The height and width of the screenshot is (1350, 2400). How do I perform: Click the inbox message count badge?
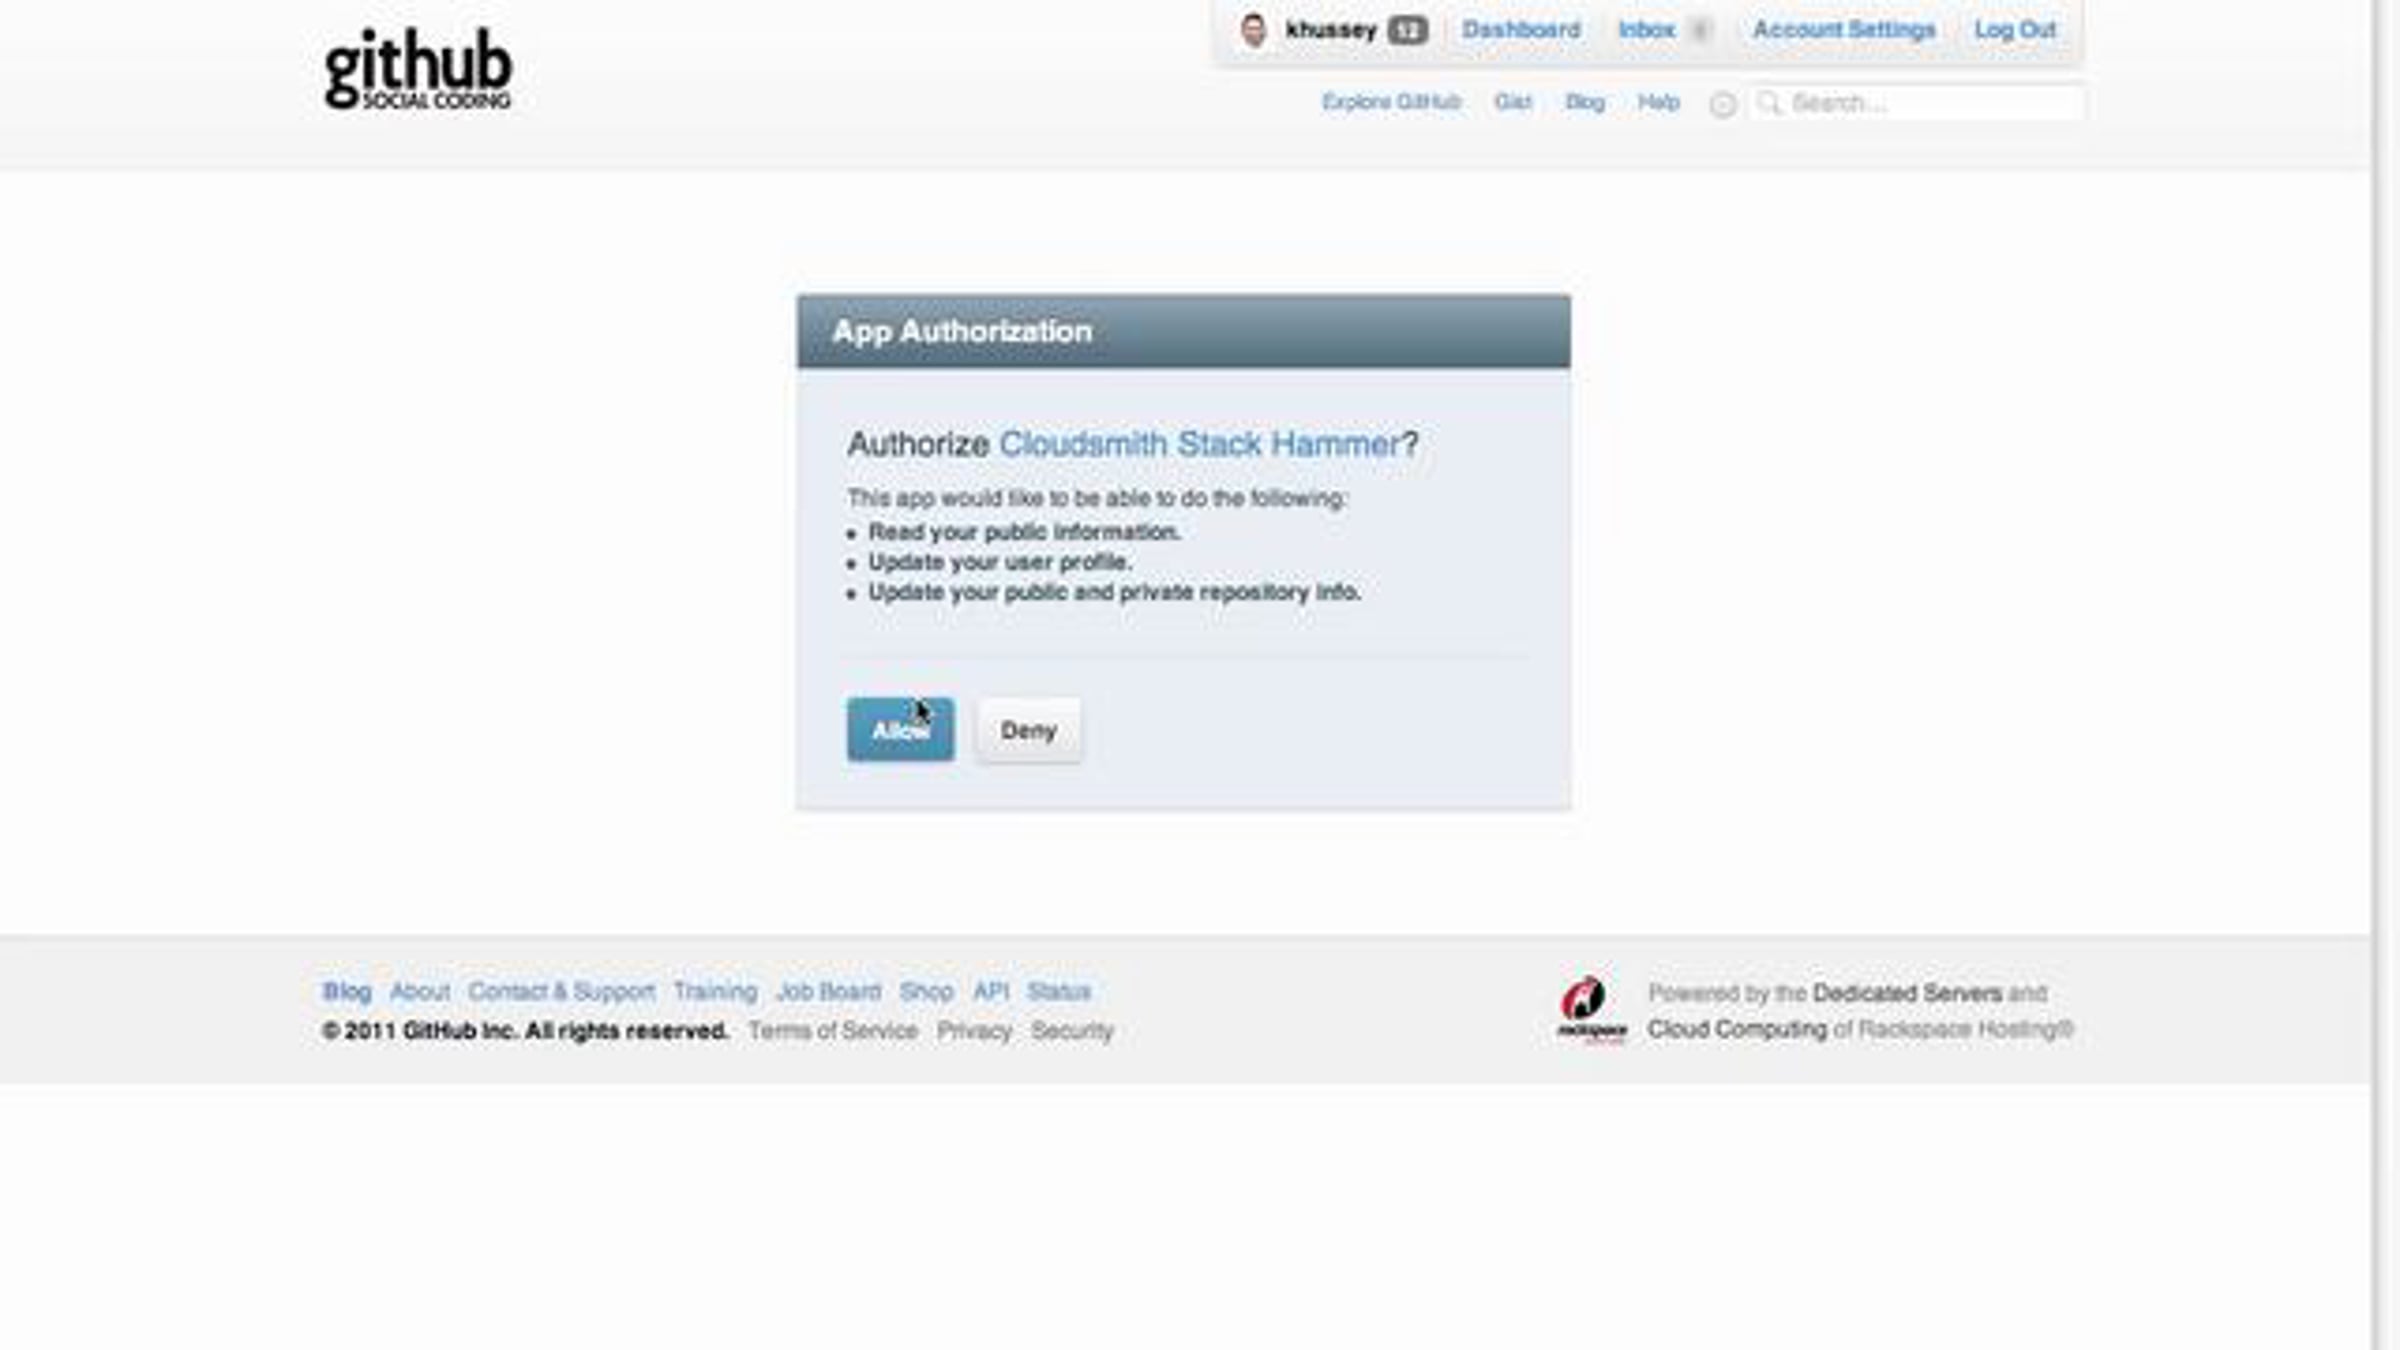(1698, 30)
